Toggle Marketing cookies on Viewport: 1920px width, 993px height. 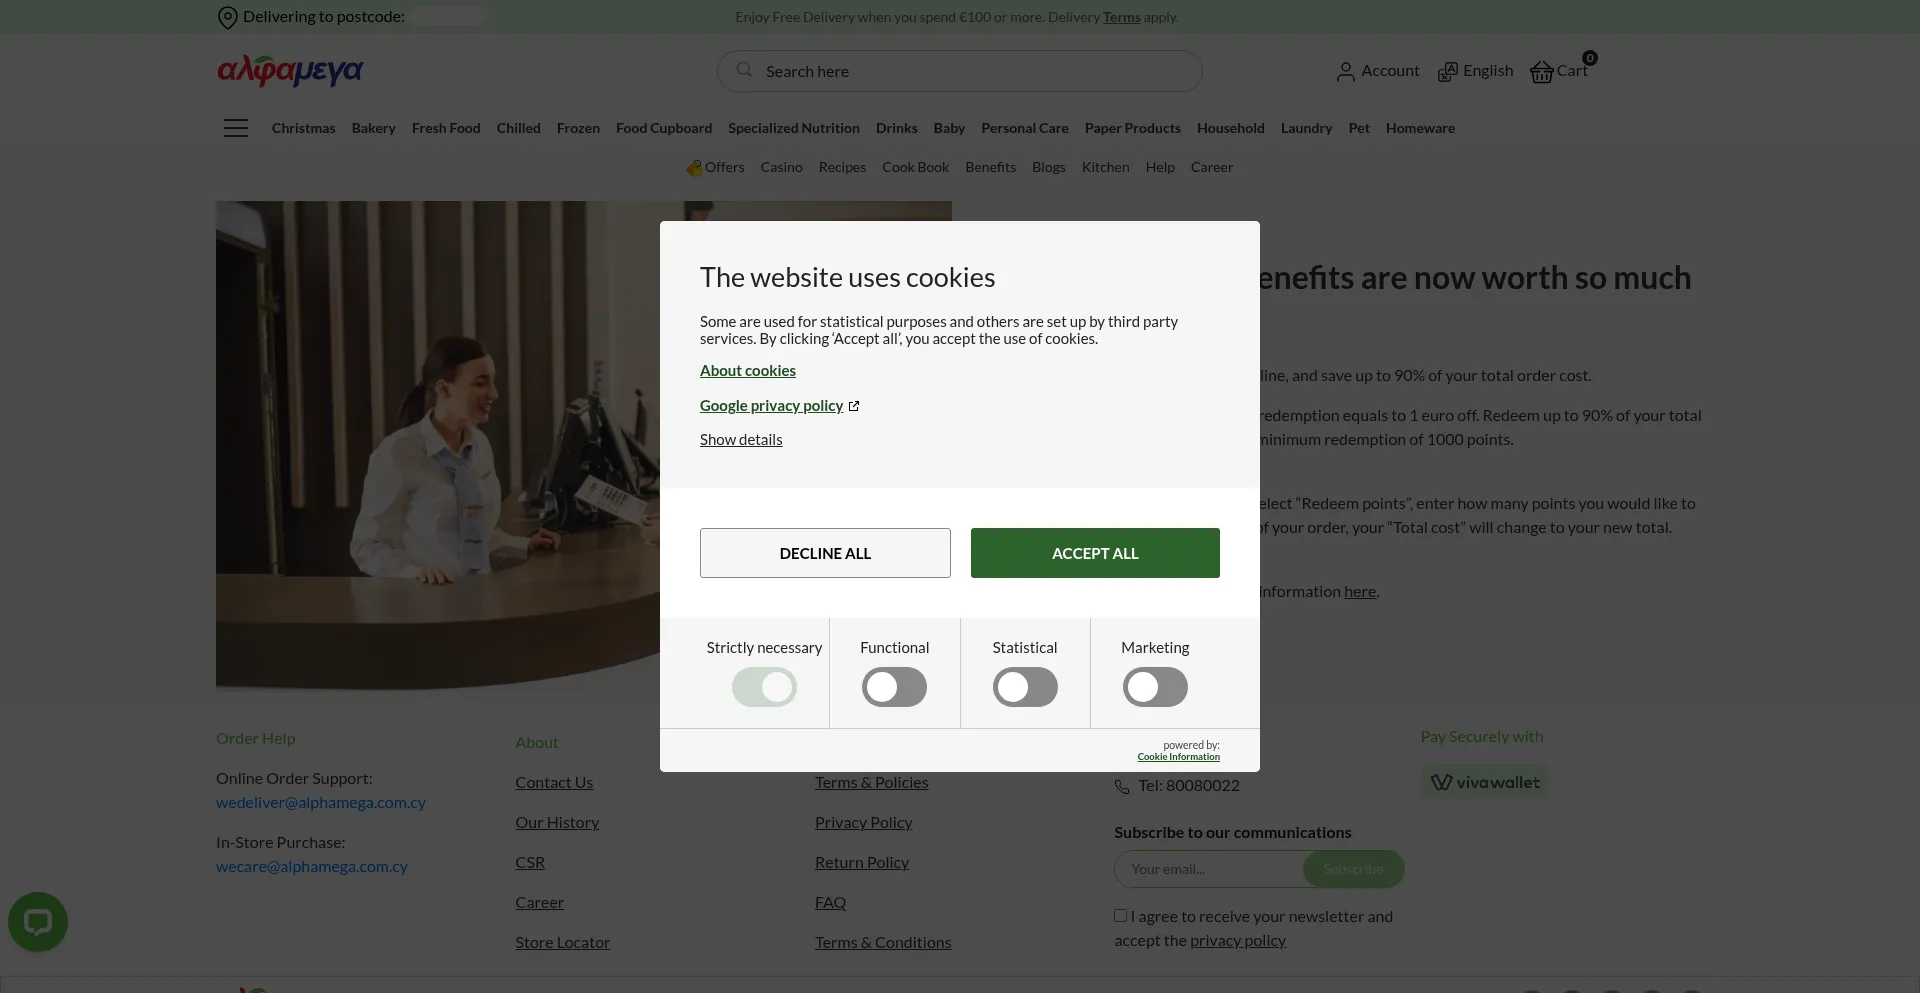pos(1155,687)
